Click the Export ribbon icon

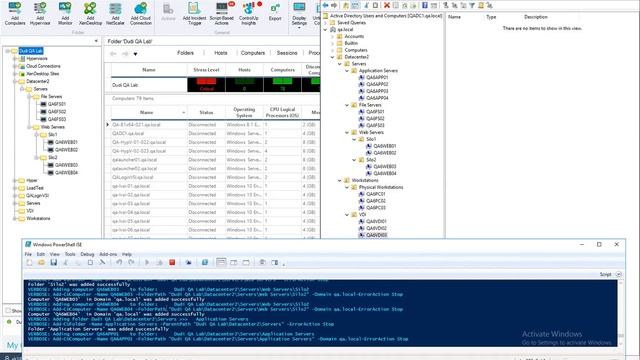tap(275, 12)
